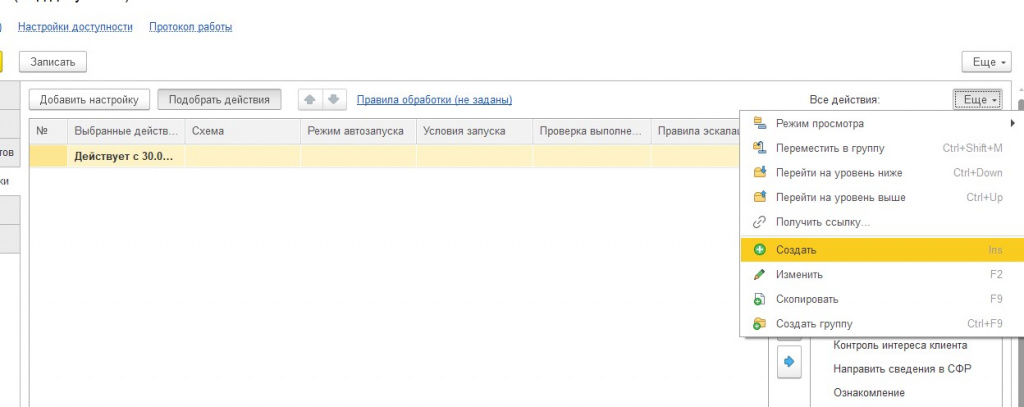Select Контроль интереса клиента in list
The width and height of the screenshot is (1024, 407).
point(900,345)
